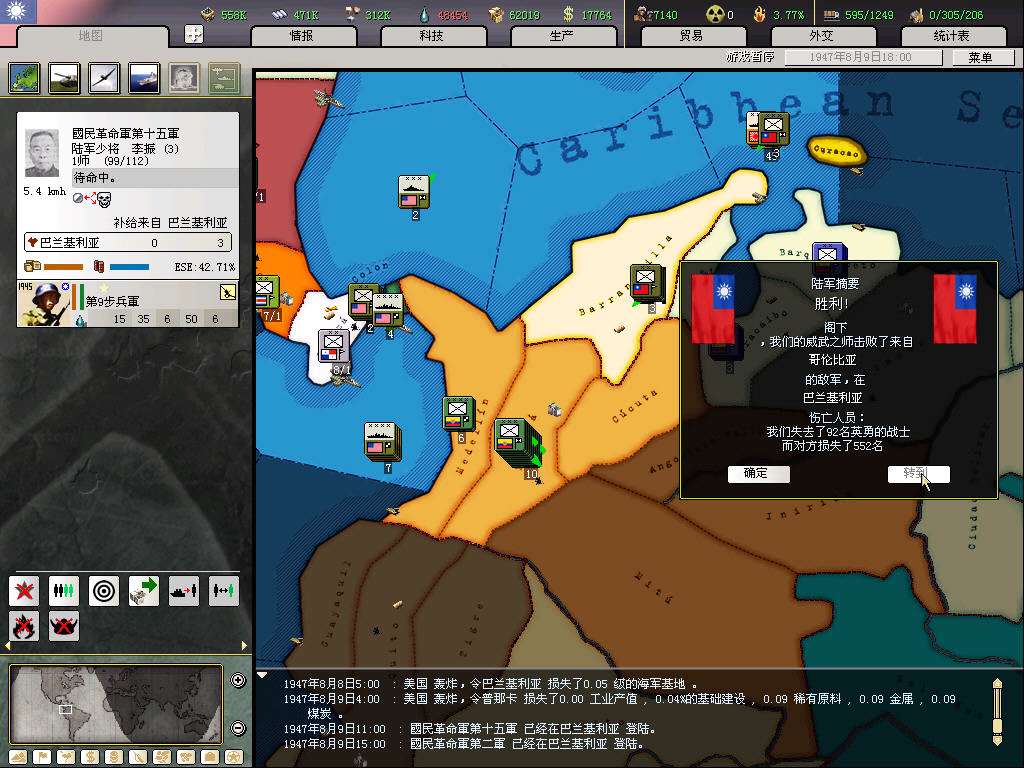The image size is (1024, 768).
Task: Click the ship-to-soldier load transport icon
Action: pyautogui.click(x=184, y=591)
